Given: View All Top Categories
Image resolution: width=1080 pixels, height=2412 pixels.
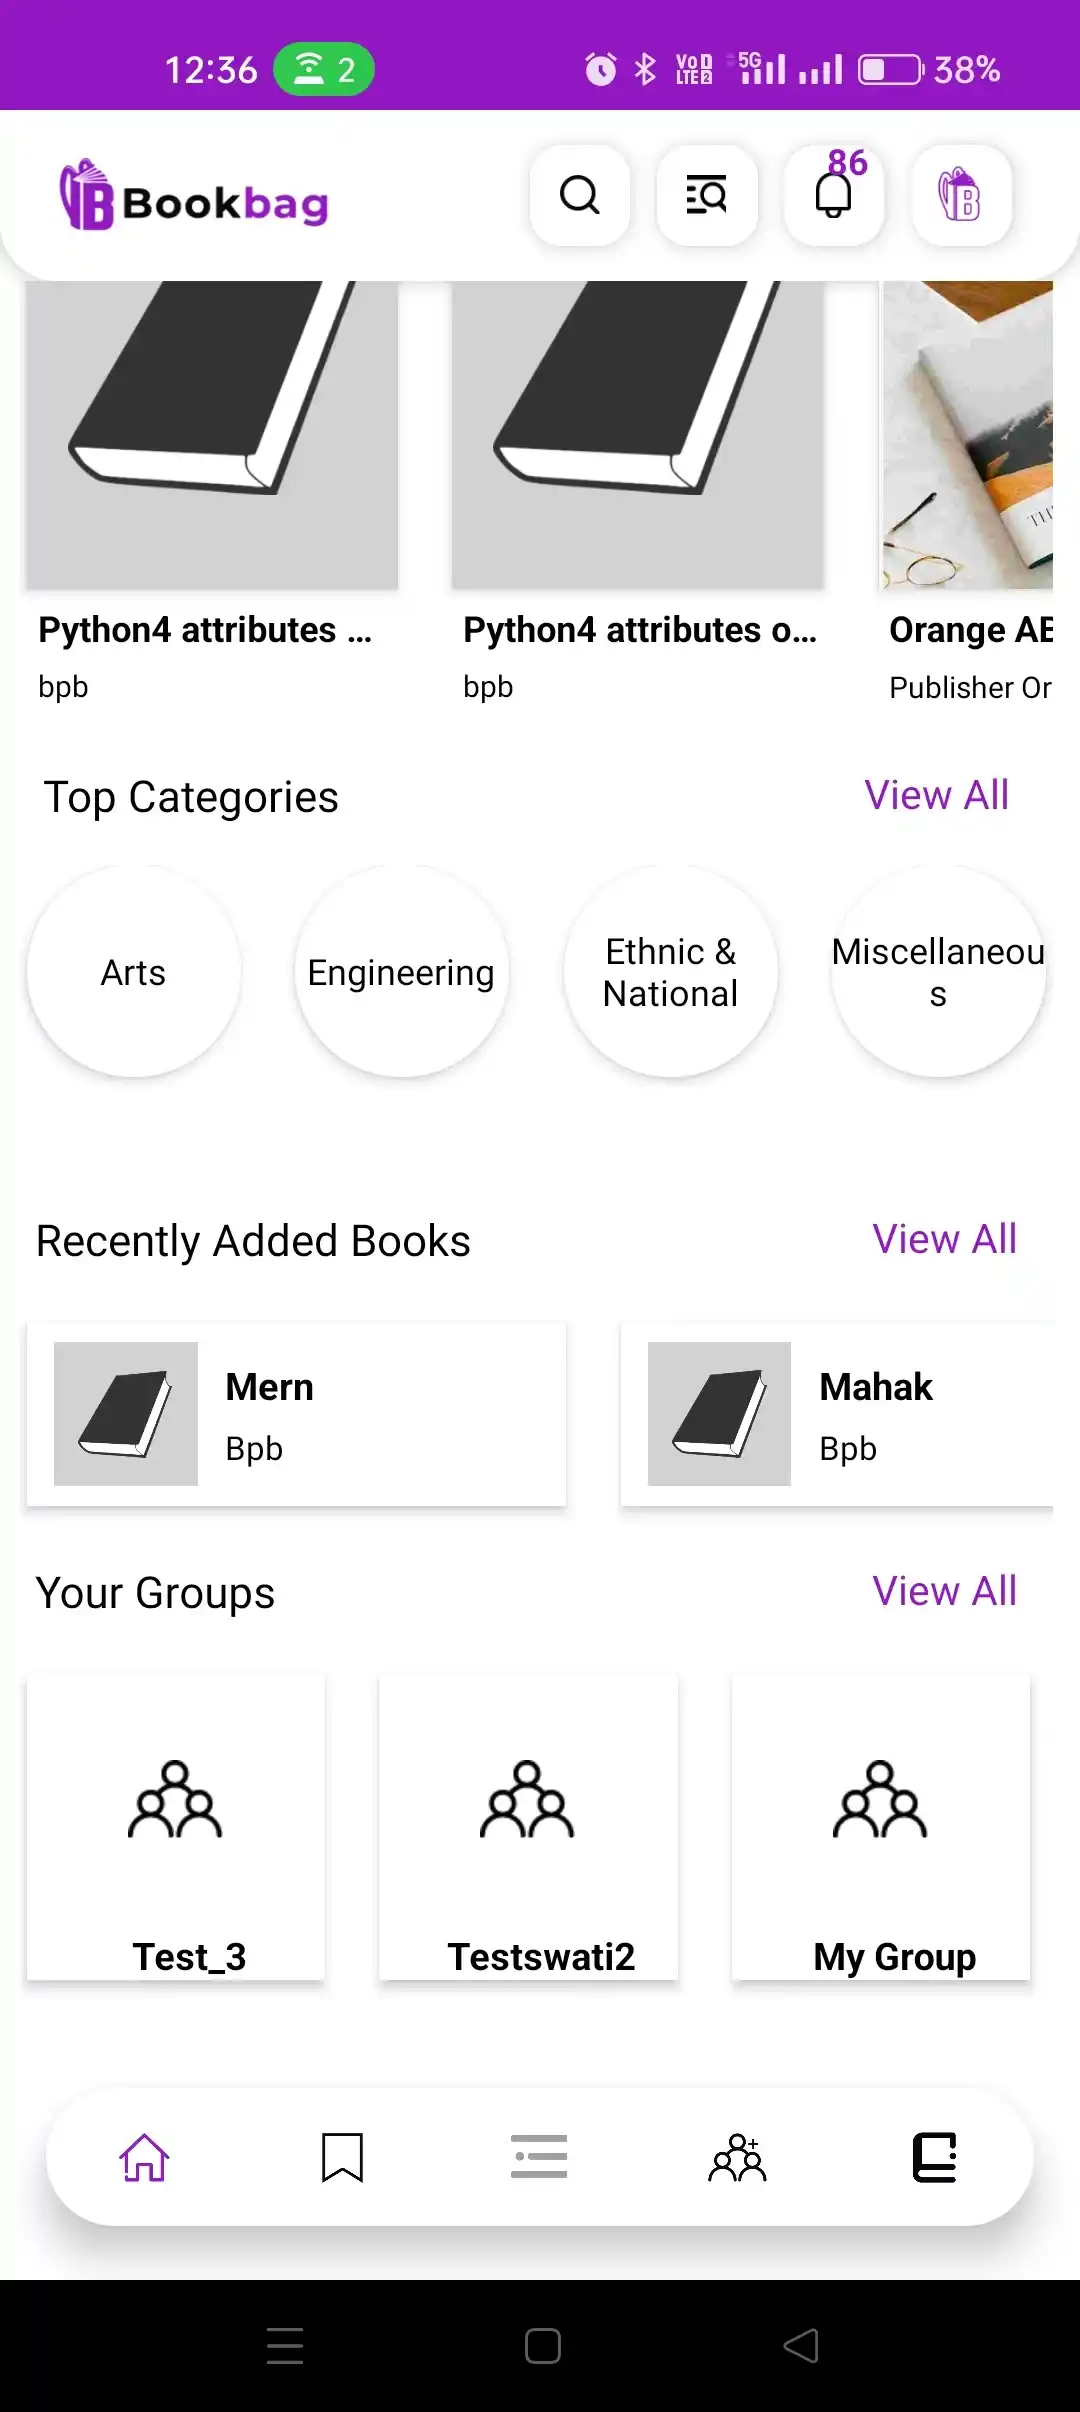Looking at the screenshot, I should pyautogui.click(x=937, y=795).
